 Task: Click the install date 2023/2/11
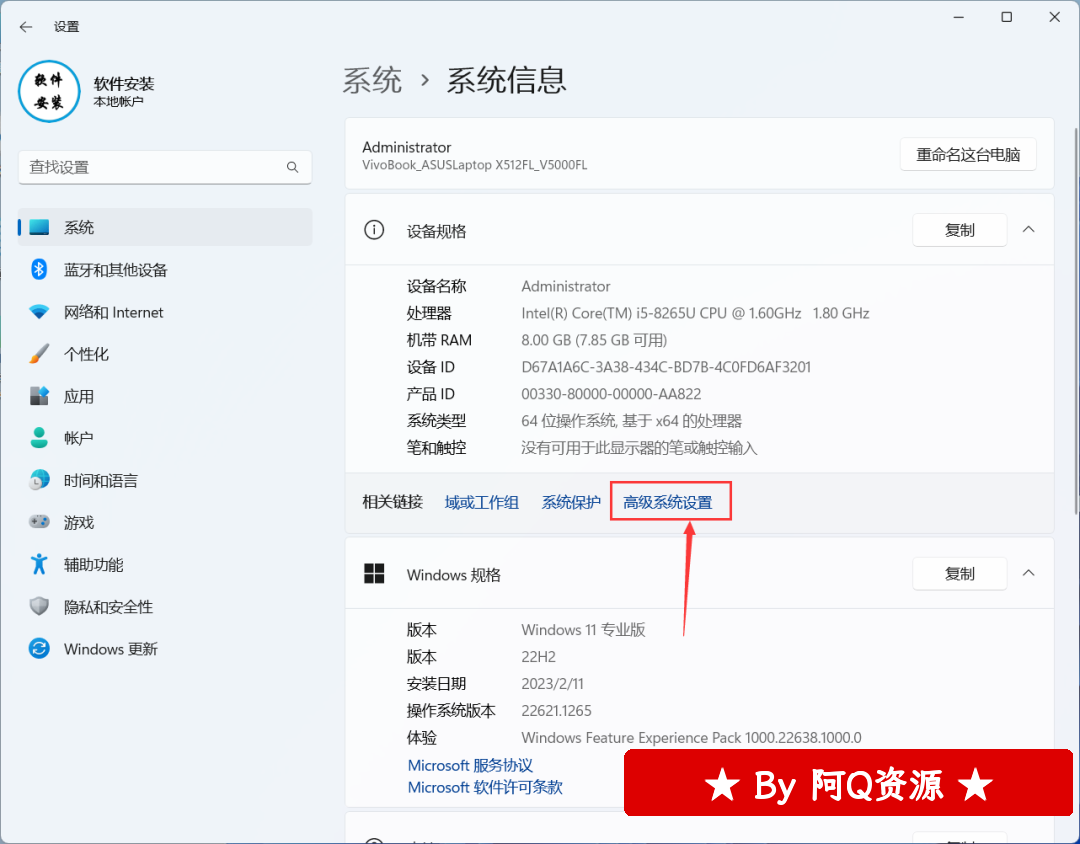[x=552, y=684]
